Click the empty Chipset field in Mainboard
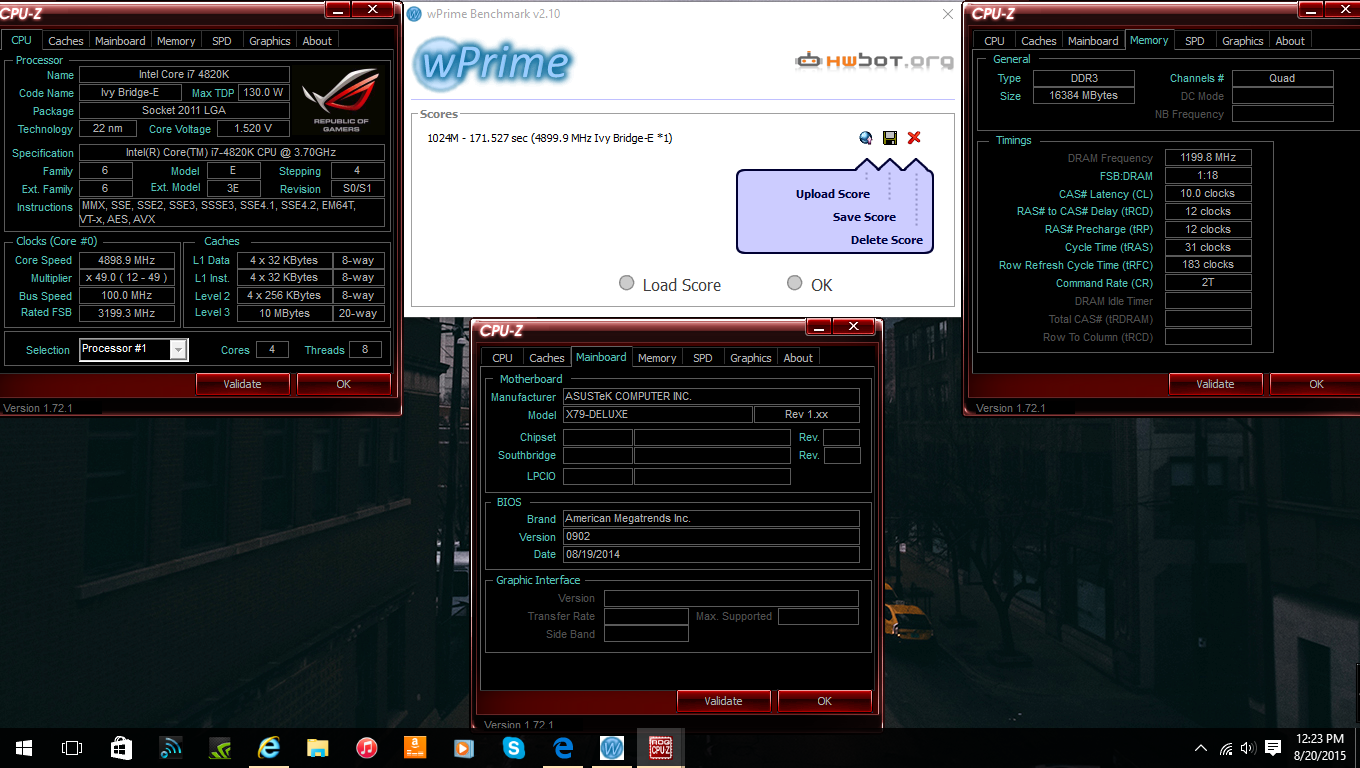The width and height of the screenshot is (1360, 768). coord(598,438)
